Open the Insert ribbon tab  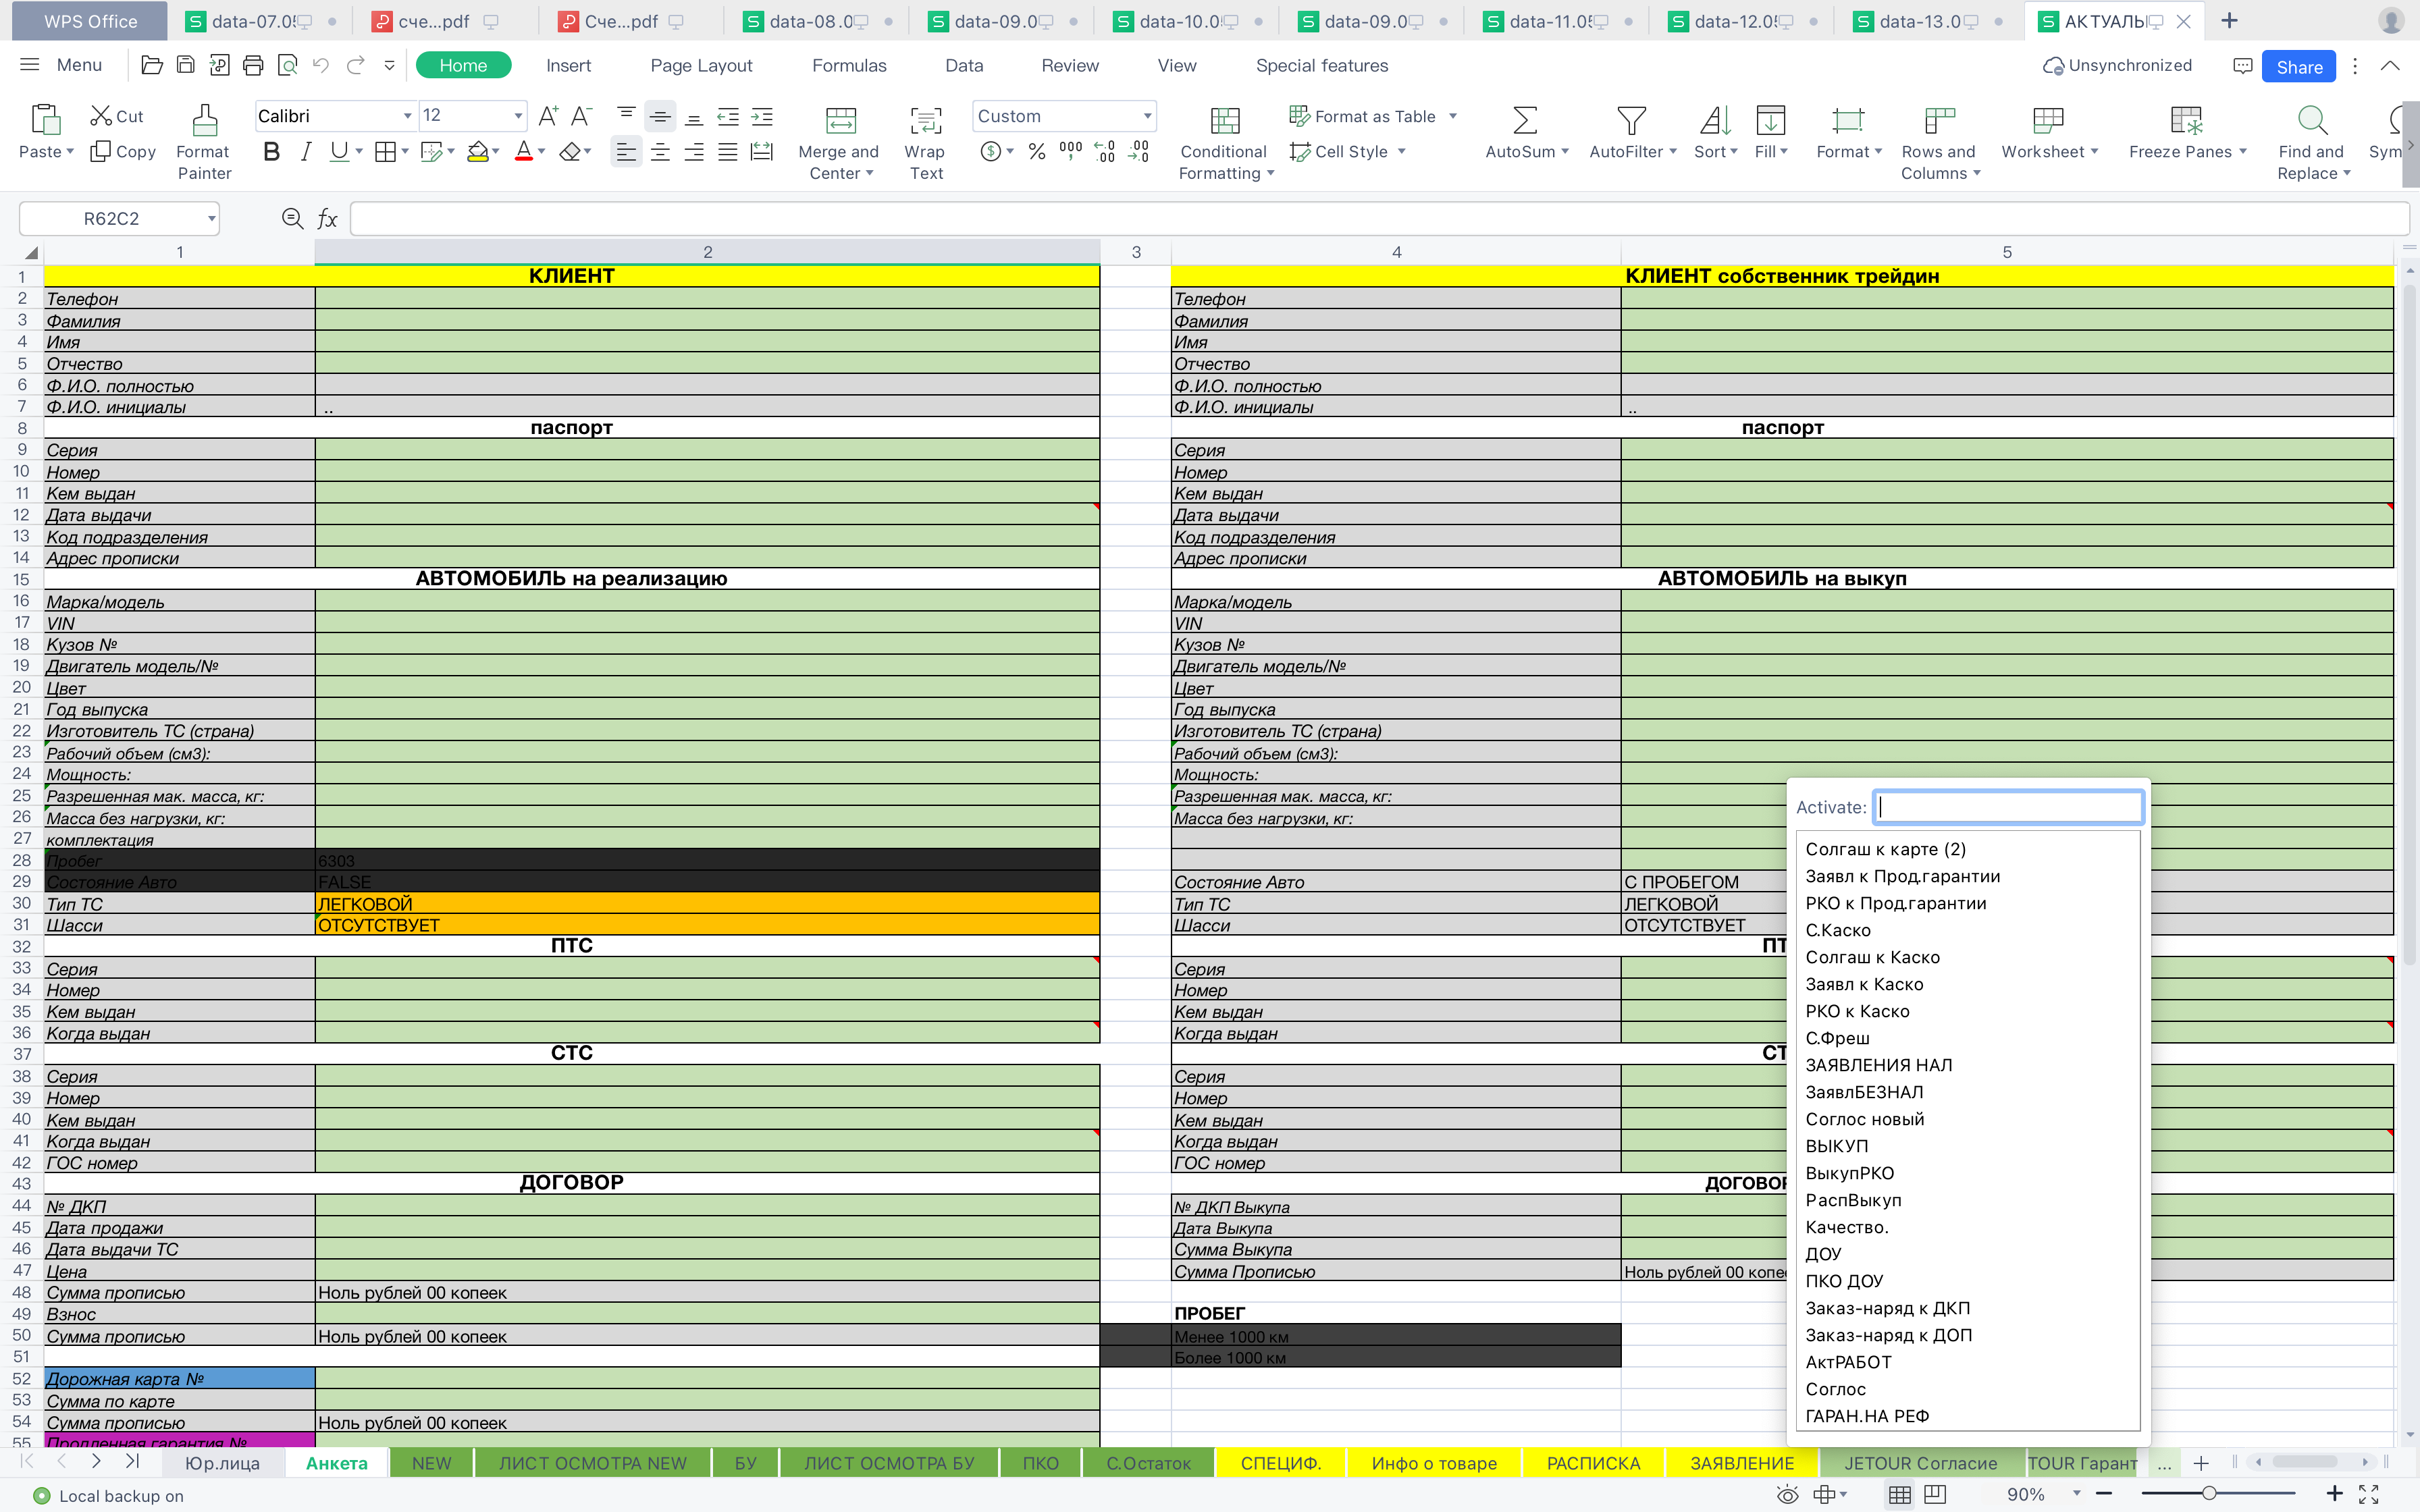coord(568,66)
